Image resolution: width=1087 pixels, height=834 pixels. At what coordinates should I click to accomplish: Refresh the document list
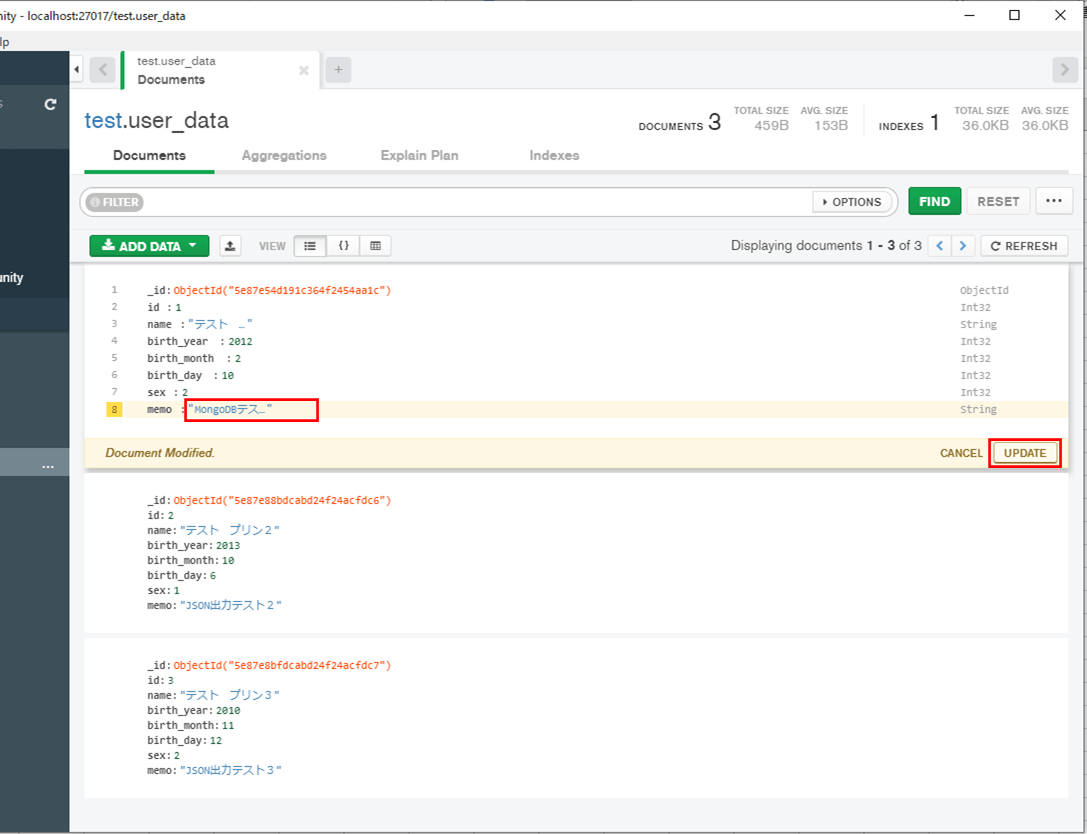pos(1023,245)
